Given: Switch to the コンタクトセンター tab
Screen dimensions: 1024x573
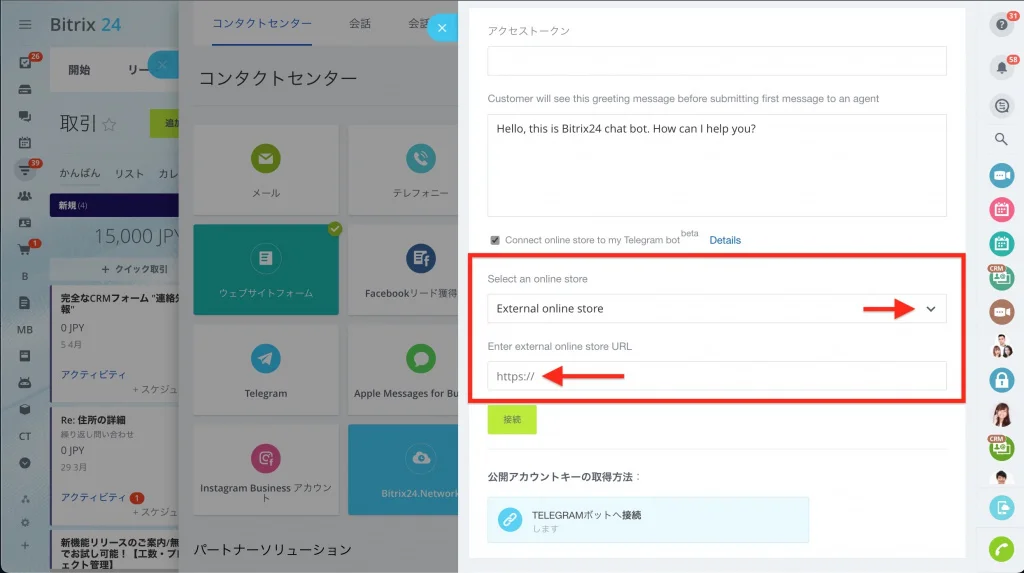Looking at the screenshot, I should pos(262,24).
